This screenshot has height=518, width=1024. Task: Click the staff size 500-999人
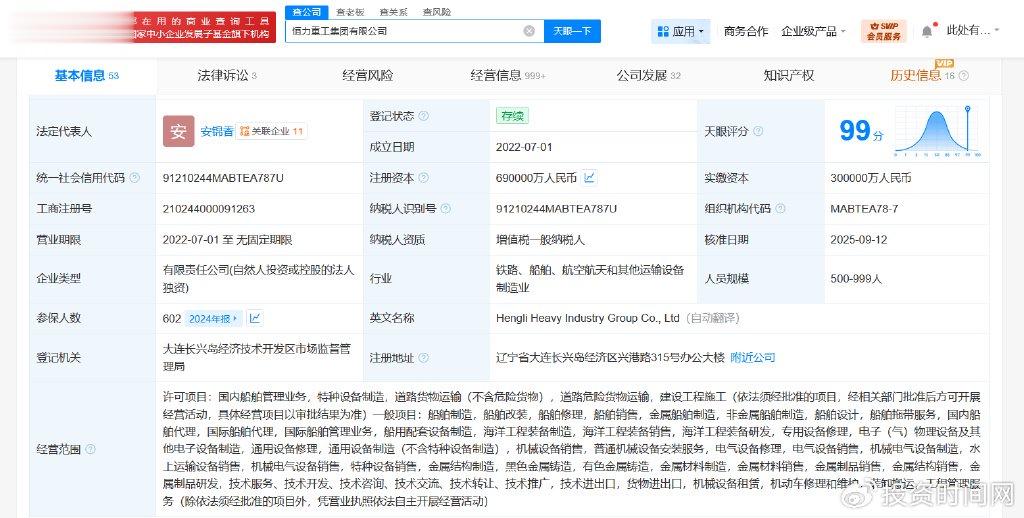856,279
